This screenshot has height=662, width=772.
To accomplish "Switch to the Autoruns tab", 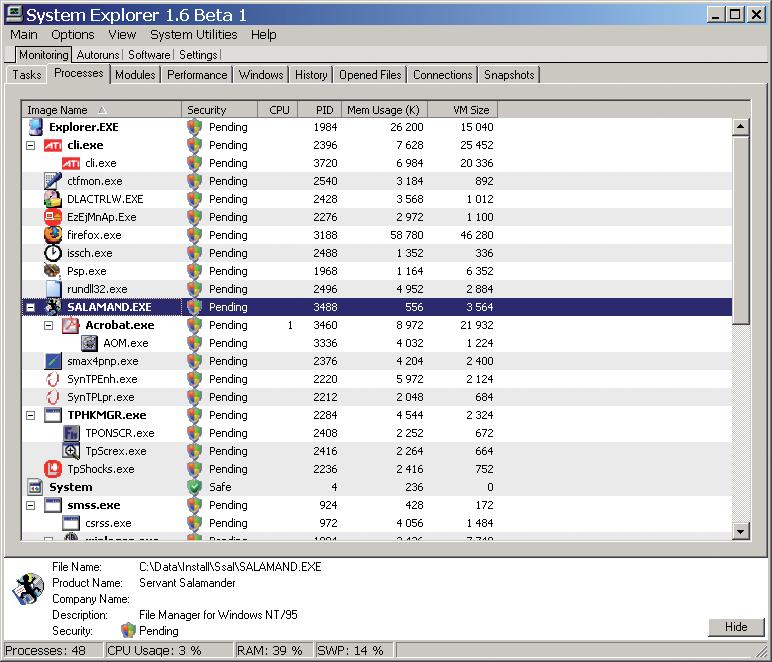I will [98, 55].
